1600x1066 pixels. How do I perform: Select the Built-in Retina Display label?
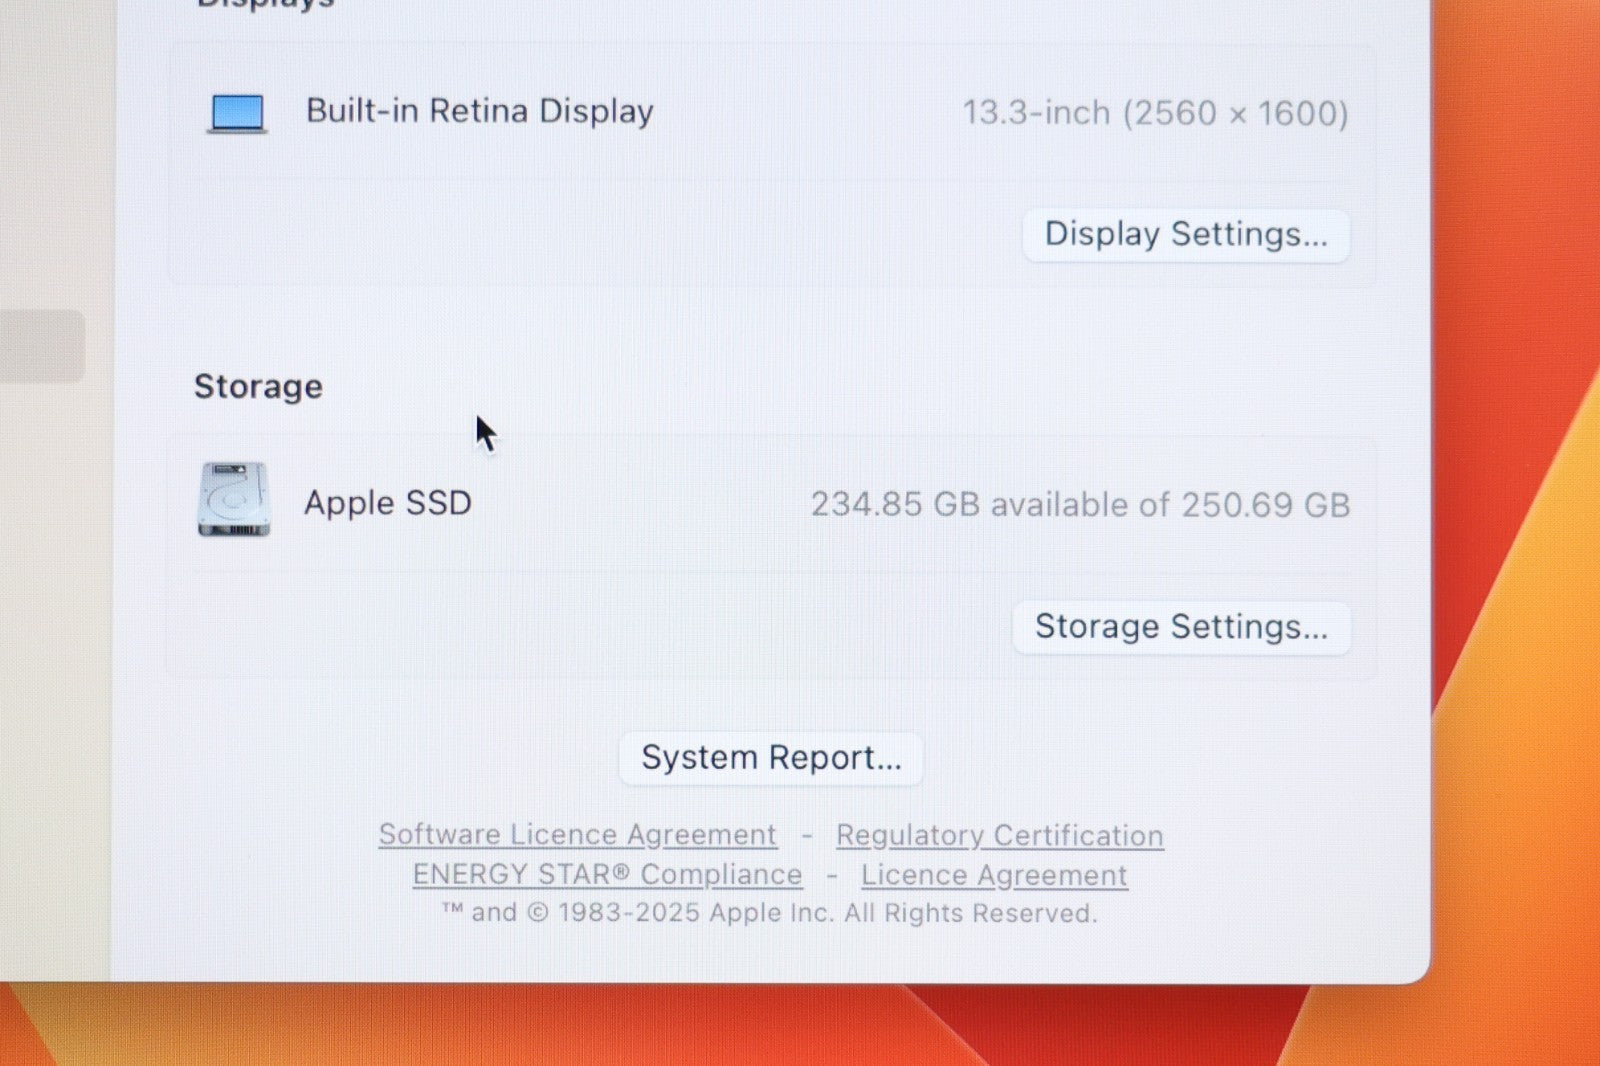click(479, 111)
